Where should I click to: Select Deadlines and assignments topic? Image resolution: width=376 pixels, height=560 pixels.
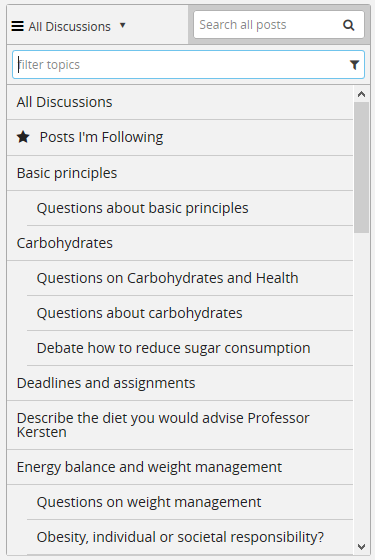180,383
